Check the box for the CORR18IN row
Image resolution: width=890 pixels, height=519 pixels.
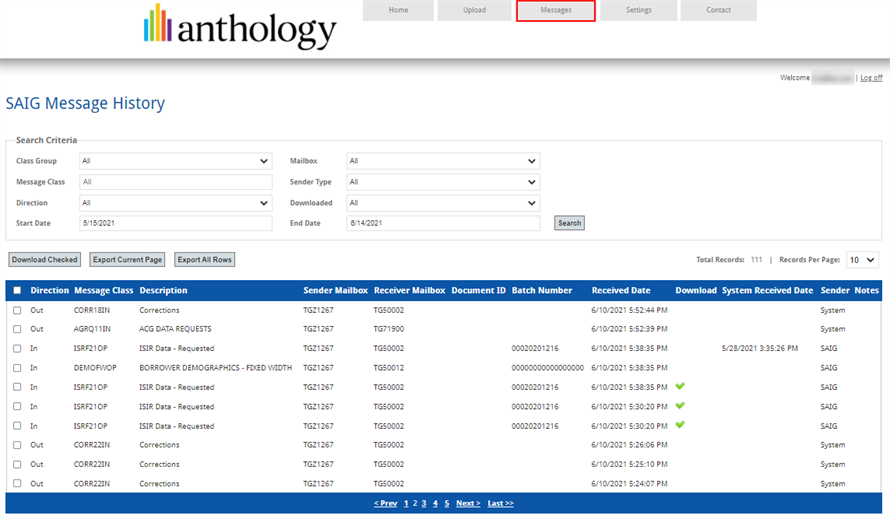[x=17, y=310]
